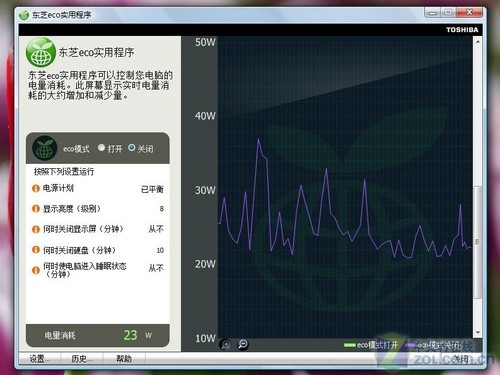The image size is (500, 375).
Task: Click the 何时关闭显示屏（分钟） label
Action: click(x=83, y=229)
